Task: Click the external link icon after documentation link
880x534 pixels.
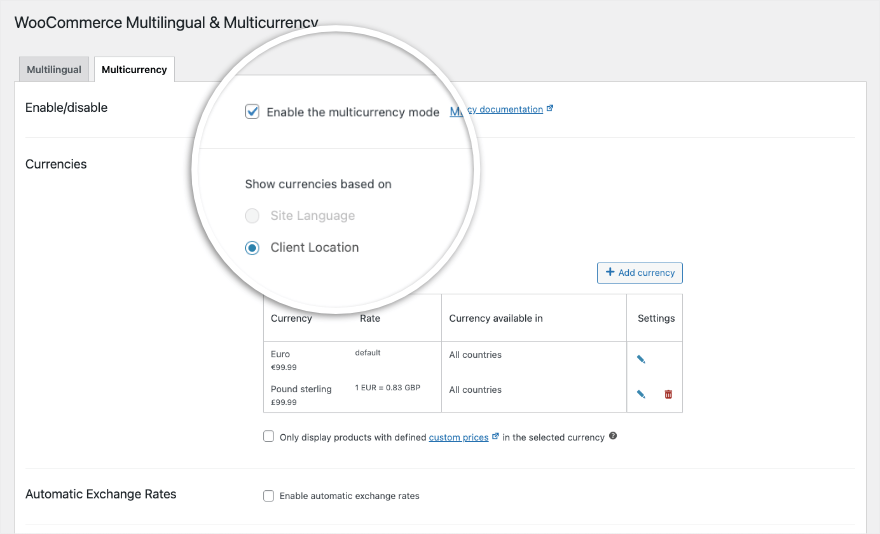Action: (x=550, y=108)
